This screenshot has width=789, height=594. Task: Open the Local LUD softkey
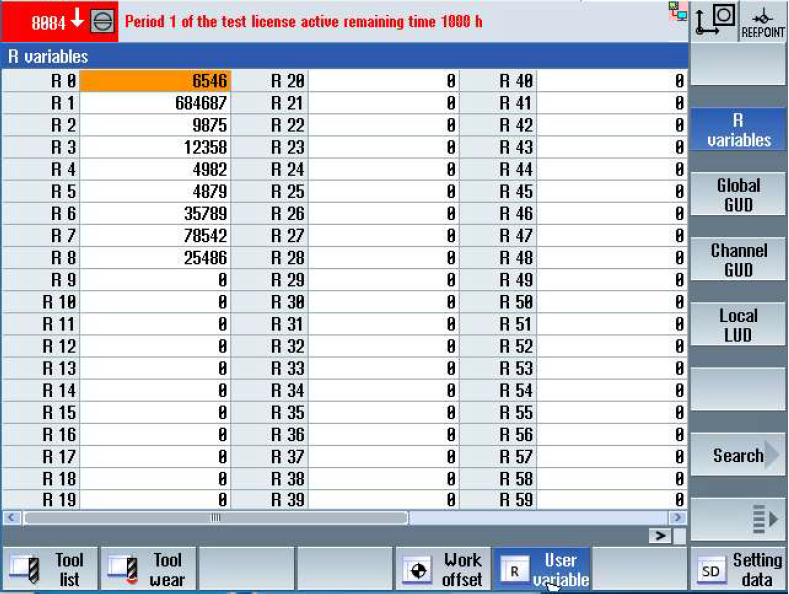click(738, 325)
